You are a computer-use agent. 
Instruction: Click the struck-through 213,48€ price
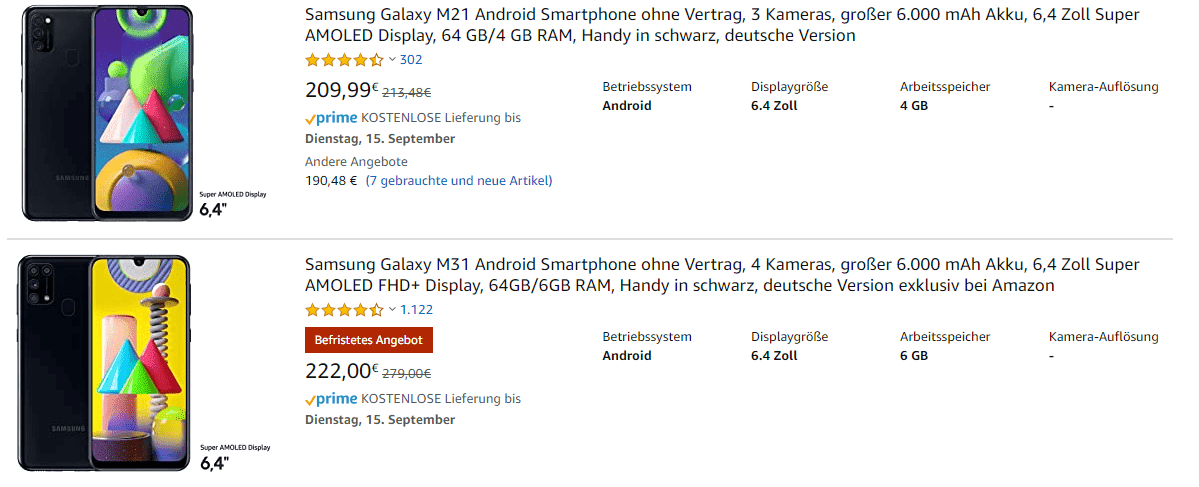point(407,93)
